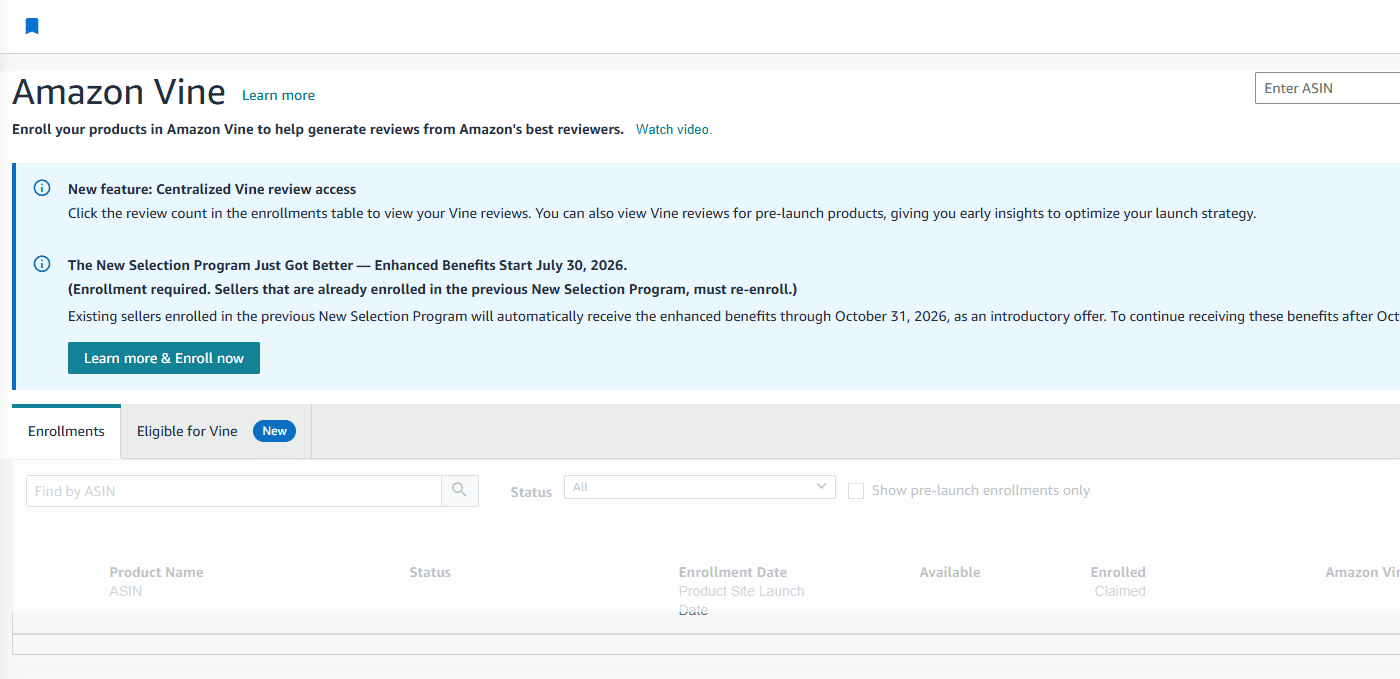Click the Status column header in table
This screenshot has width=1400, height=679.
430,572
